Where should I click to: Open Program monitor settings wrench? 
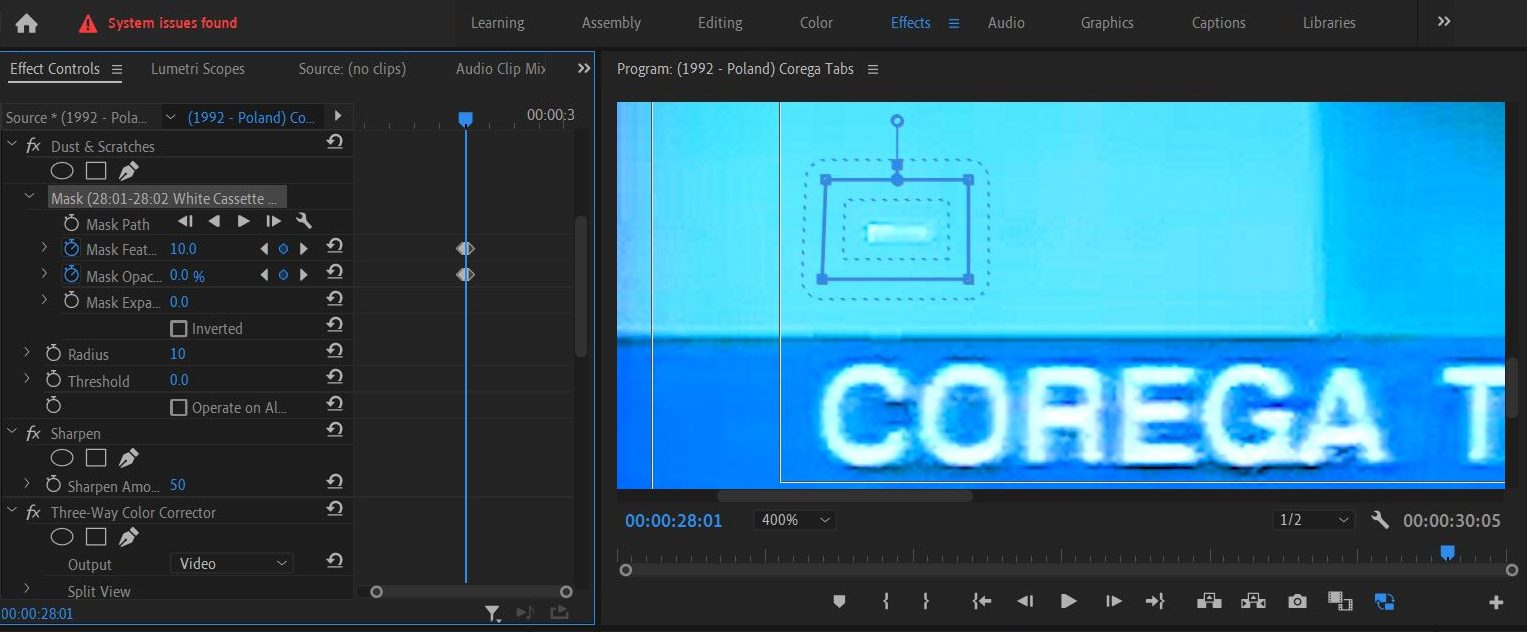1380,520
